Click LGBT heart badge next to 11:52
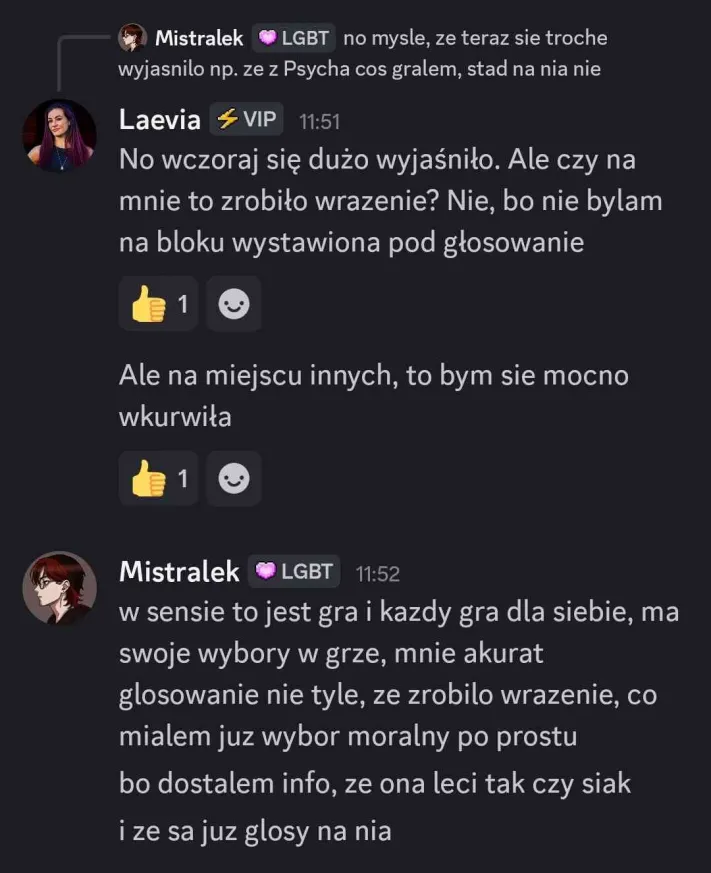 tap(294, 572)
